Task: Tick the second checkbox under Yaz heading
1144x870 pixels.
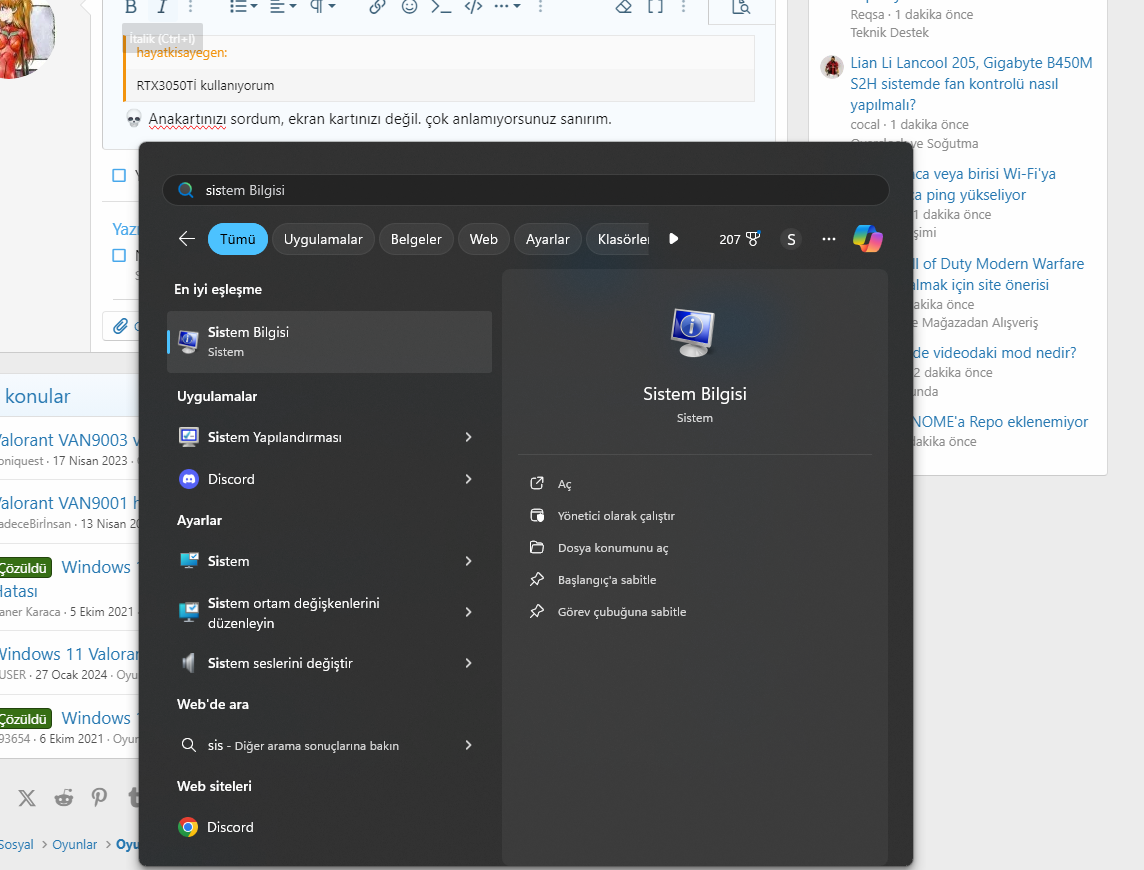Action: 119,255
